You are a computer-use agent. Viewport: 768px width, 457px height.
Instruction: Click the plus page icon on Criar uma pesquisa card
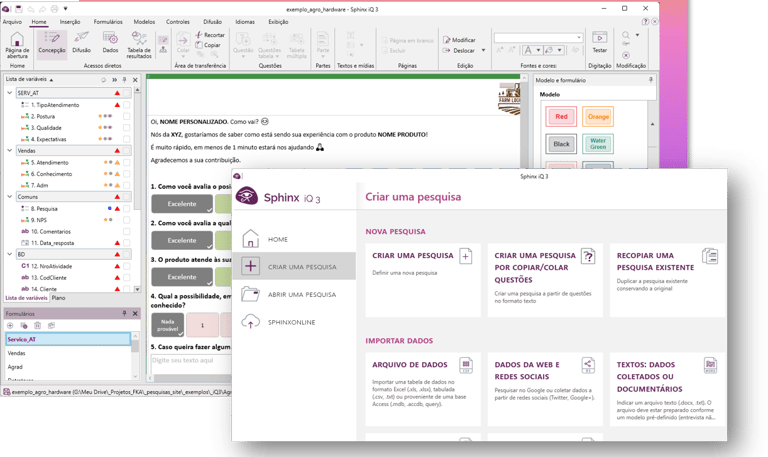pos(466,256)
